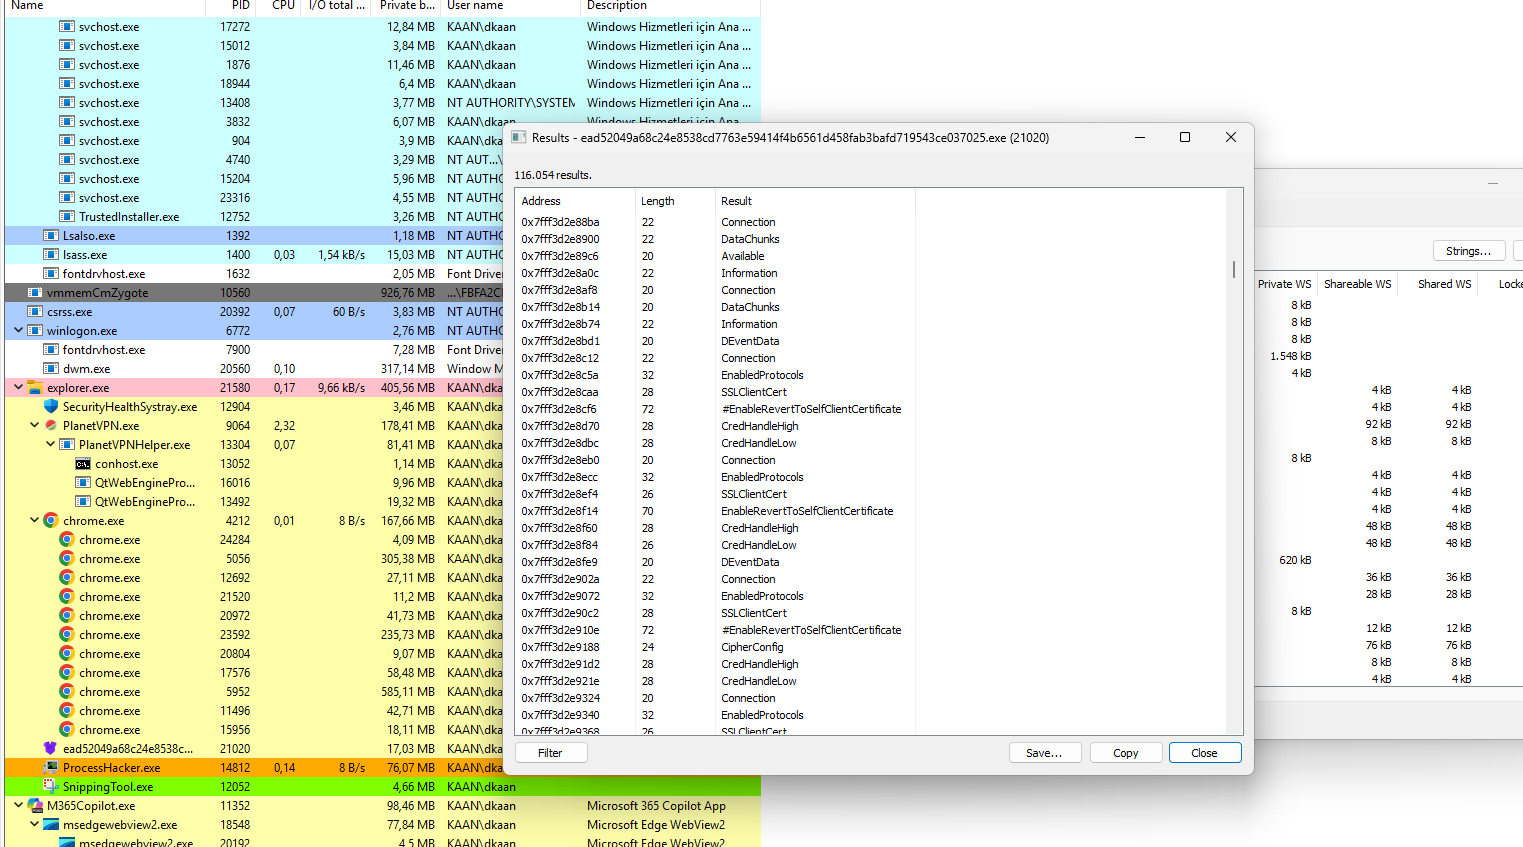Click the QtWebEngine icon for PID 16016
Screen dimensions: 1523x847
click(x=83, y=483)
